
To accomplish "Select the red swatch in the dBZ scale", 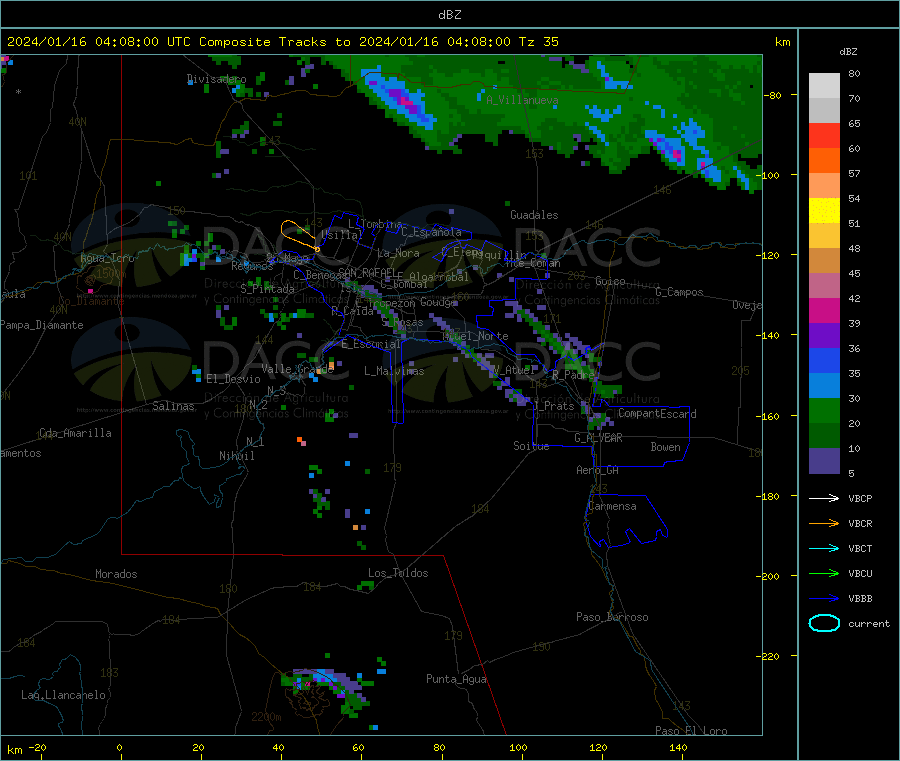I will pyautogui.click(x=824, y=135).
